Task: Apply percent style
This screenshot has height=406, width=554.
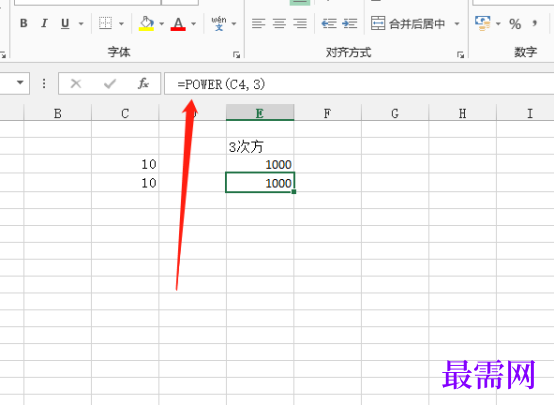Action: (515, 24)
